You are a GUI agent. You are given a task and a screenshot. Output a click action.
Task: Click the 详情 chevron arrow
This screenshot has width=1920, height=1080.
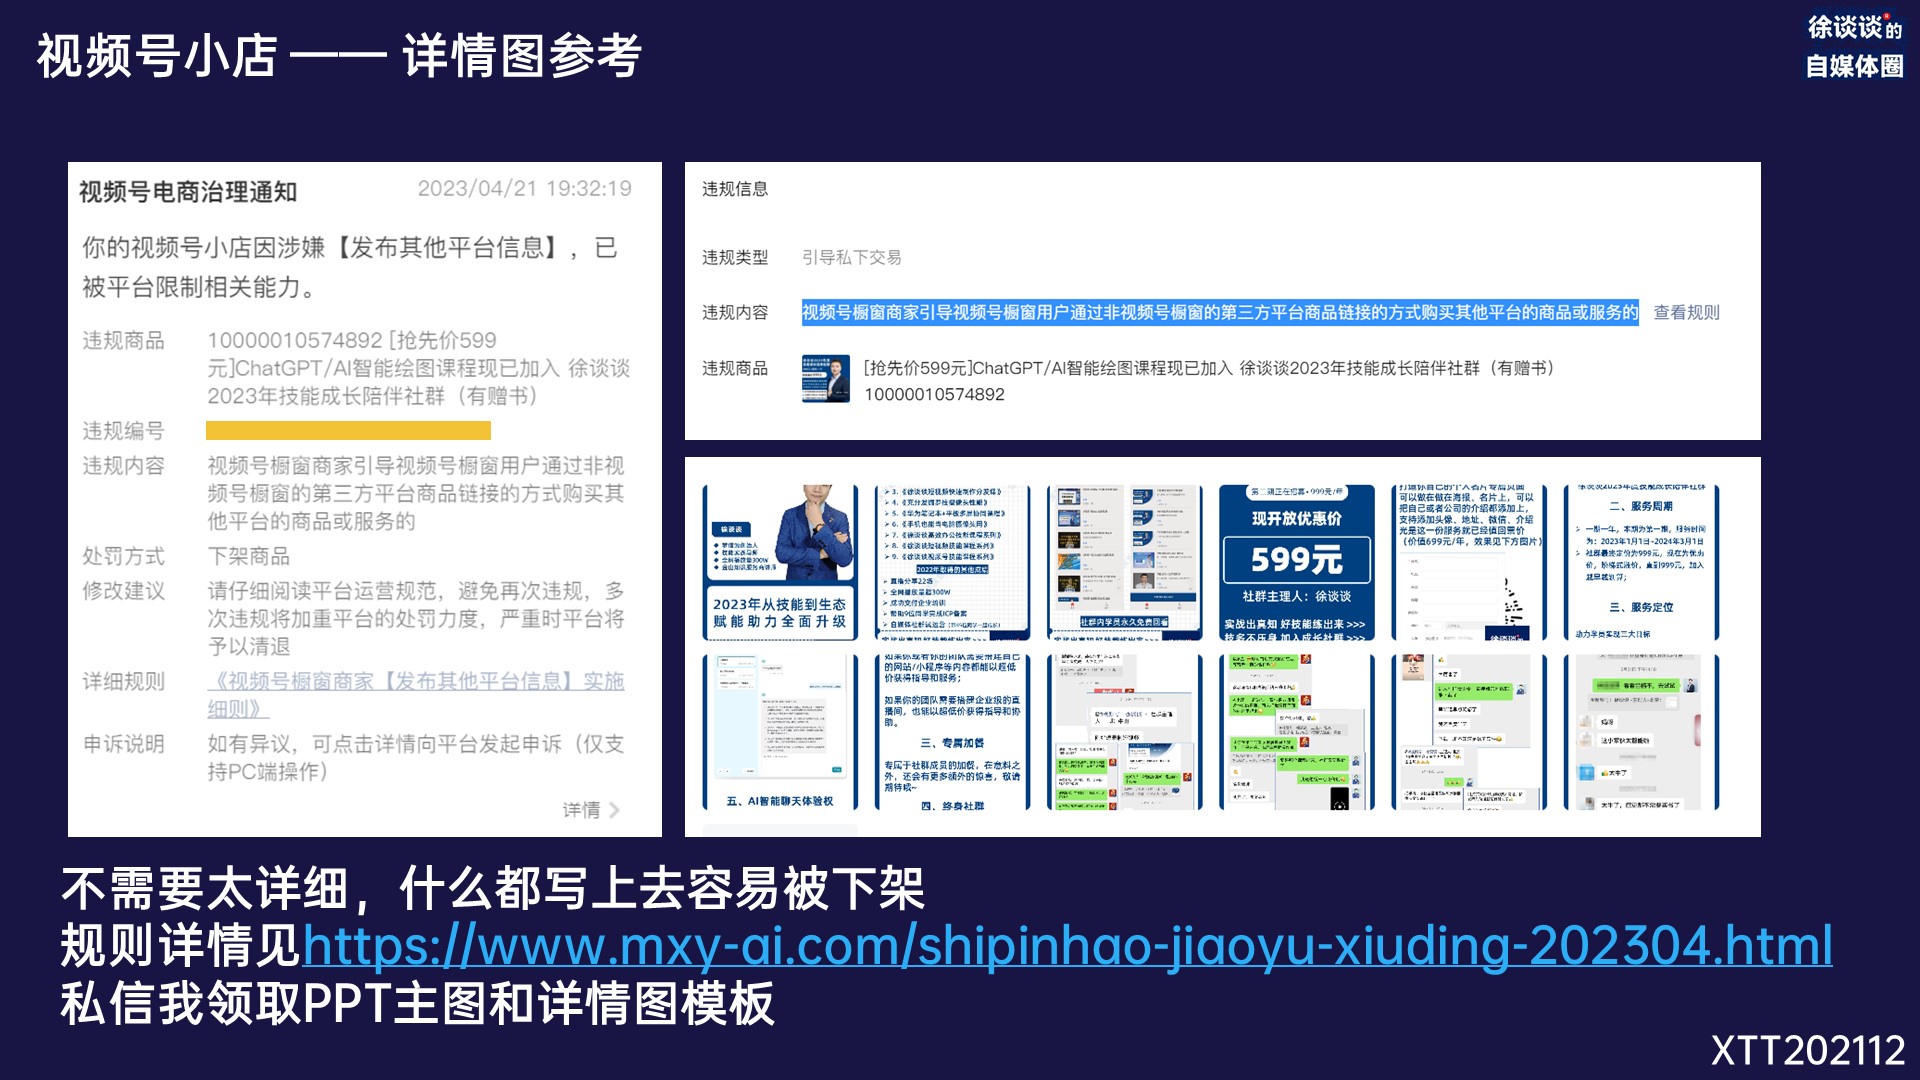coord(614,810)
